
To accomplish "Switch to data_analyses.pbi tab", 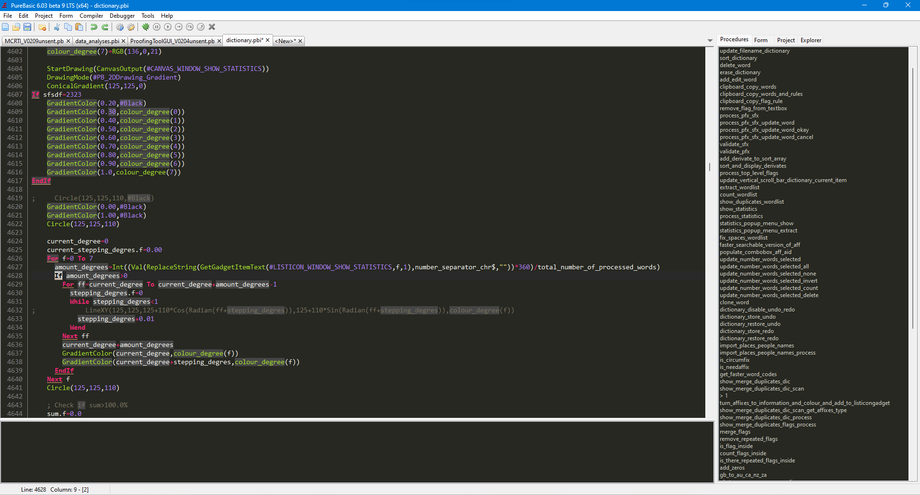I will [x=97, y=41].
